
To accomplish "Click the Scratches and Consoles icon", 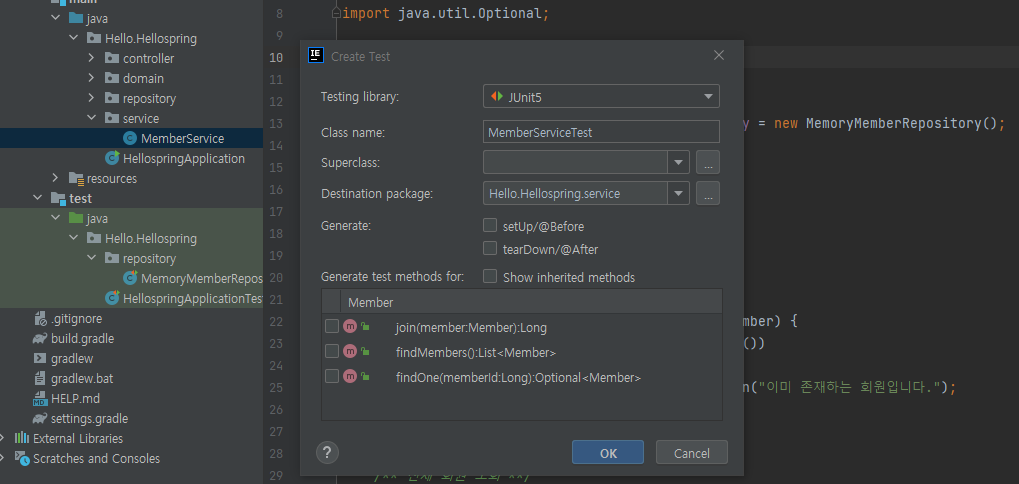I will click(22, 459).
